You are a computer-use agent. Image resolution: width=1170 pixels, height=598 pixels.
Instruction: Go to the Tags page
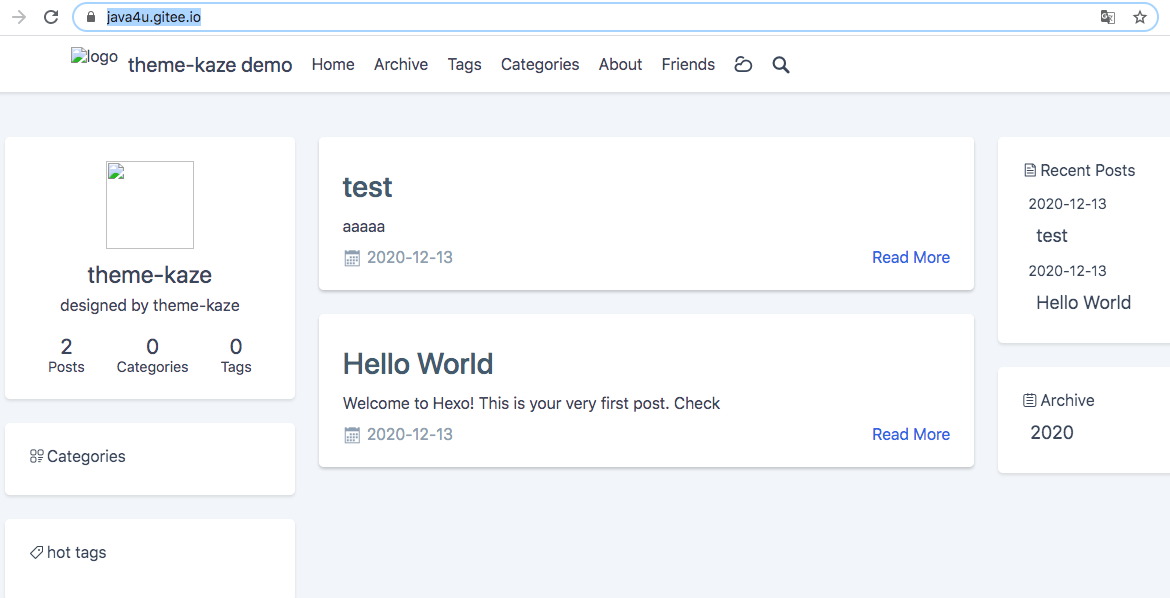[464, 65]
